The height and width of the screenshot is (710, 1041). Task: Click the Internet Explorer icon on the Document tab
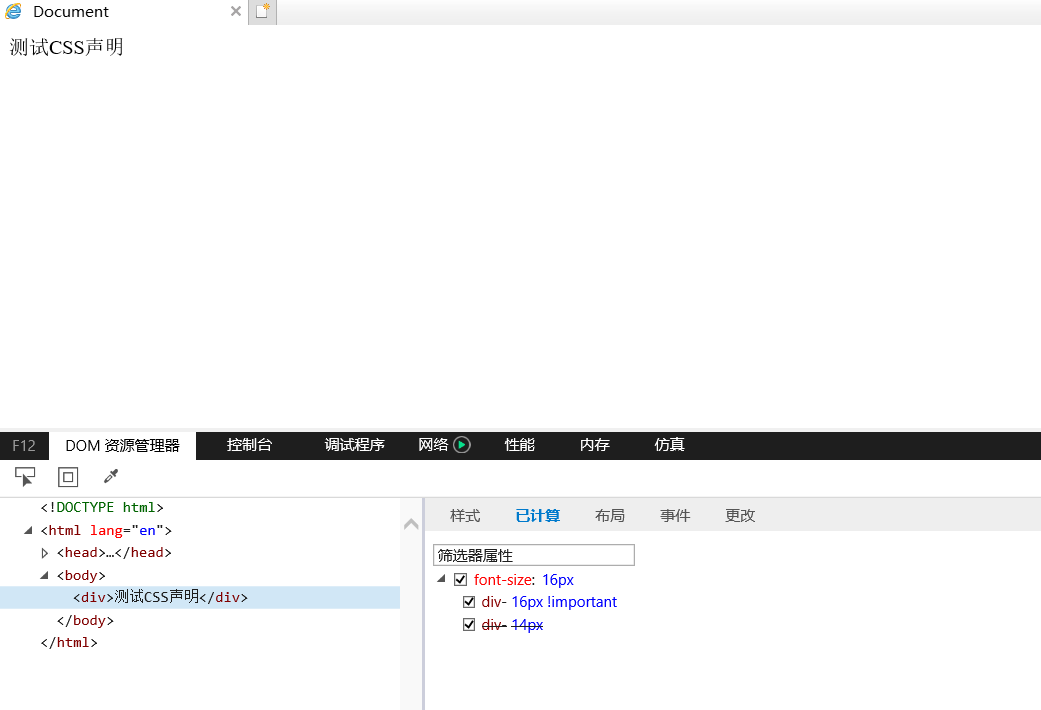(x=14, y=12)
